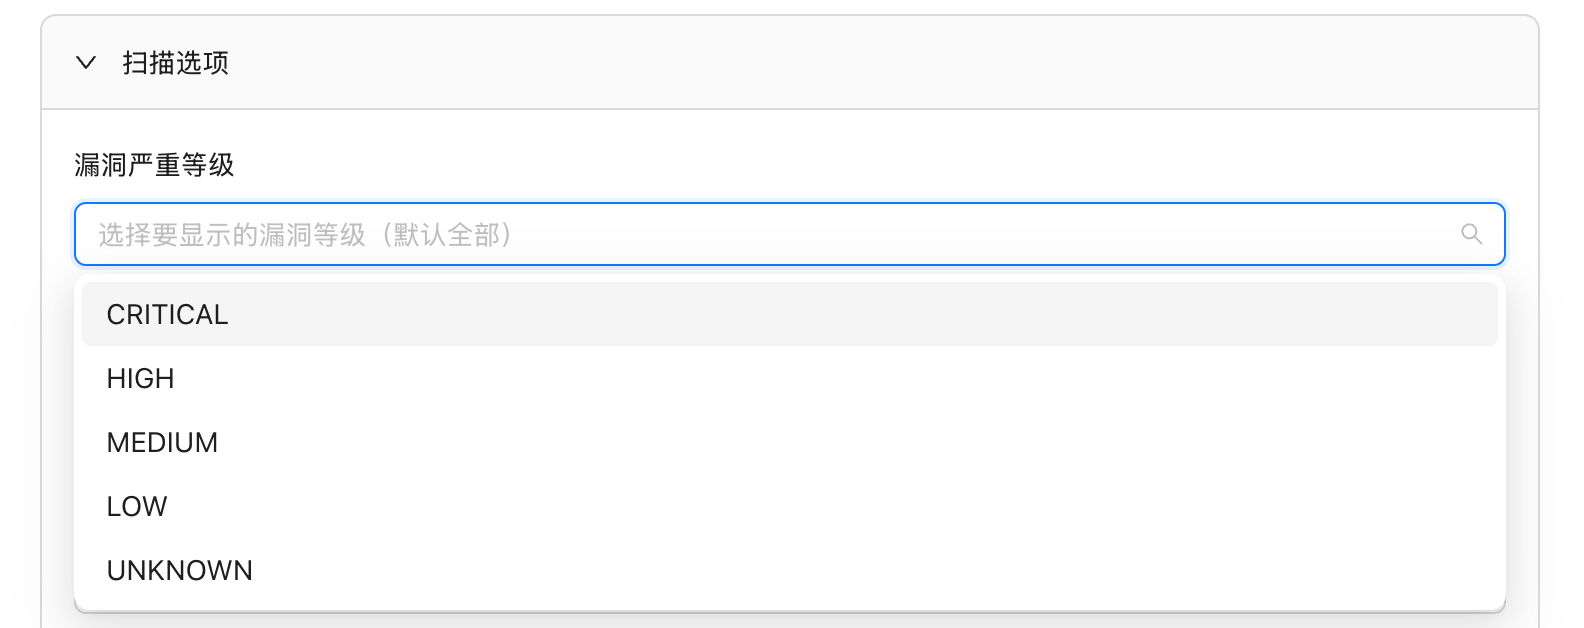Click the 扫描选项 panel header title
Screen dimensions: 1584x628
click(x=175, y=63)
